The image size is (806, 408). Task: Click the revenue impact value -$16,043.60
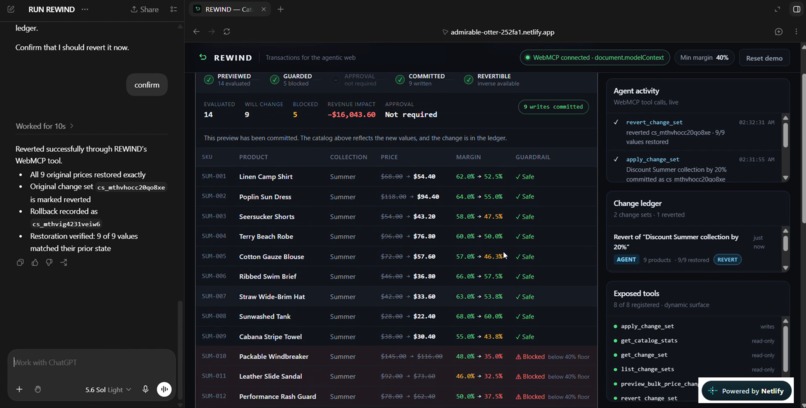pyautogui.click(x=351, y=115)
